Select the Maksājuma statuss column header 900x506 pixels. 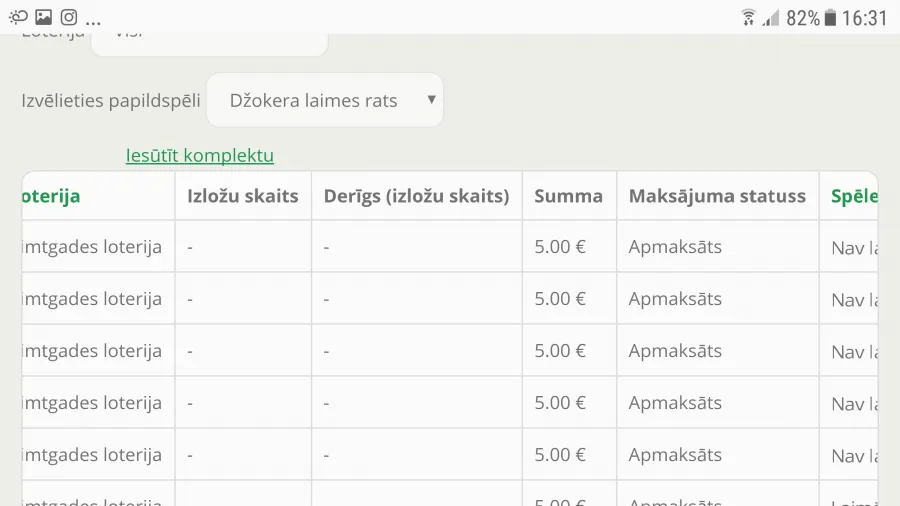pyautogui.click(x=717, y=196)
